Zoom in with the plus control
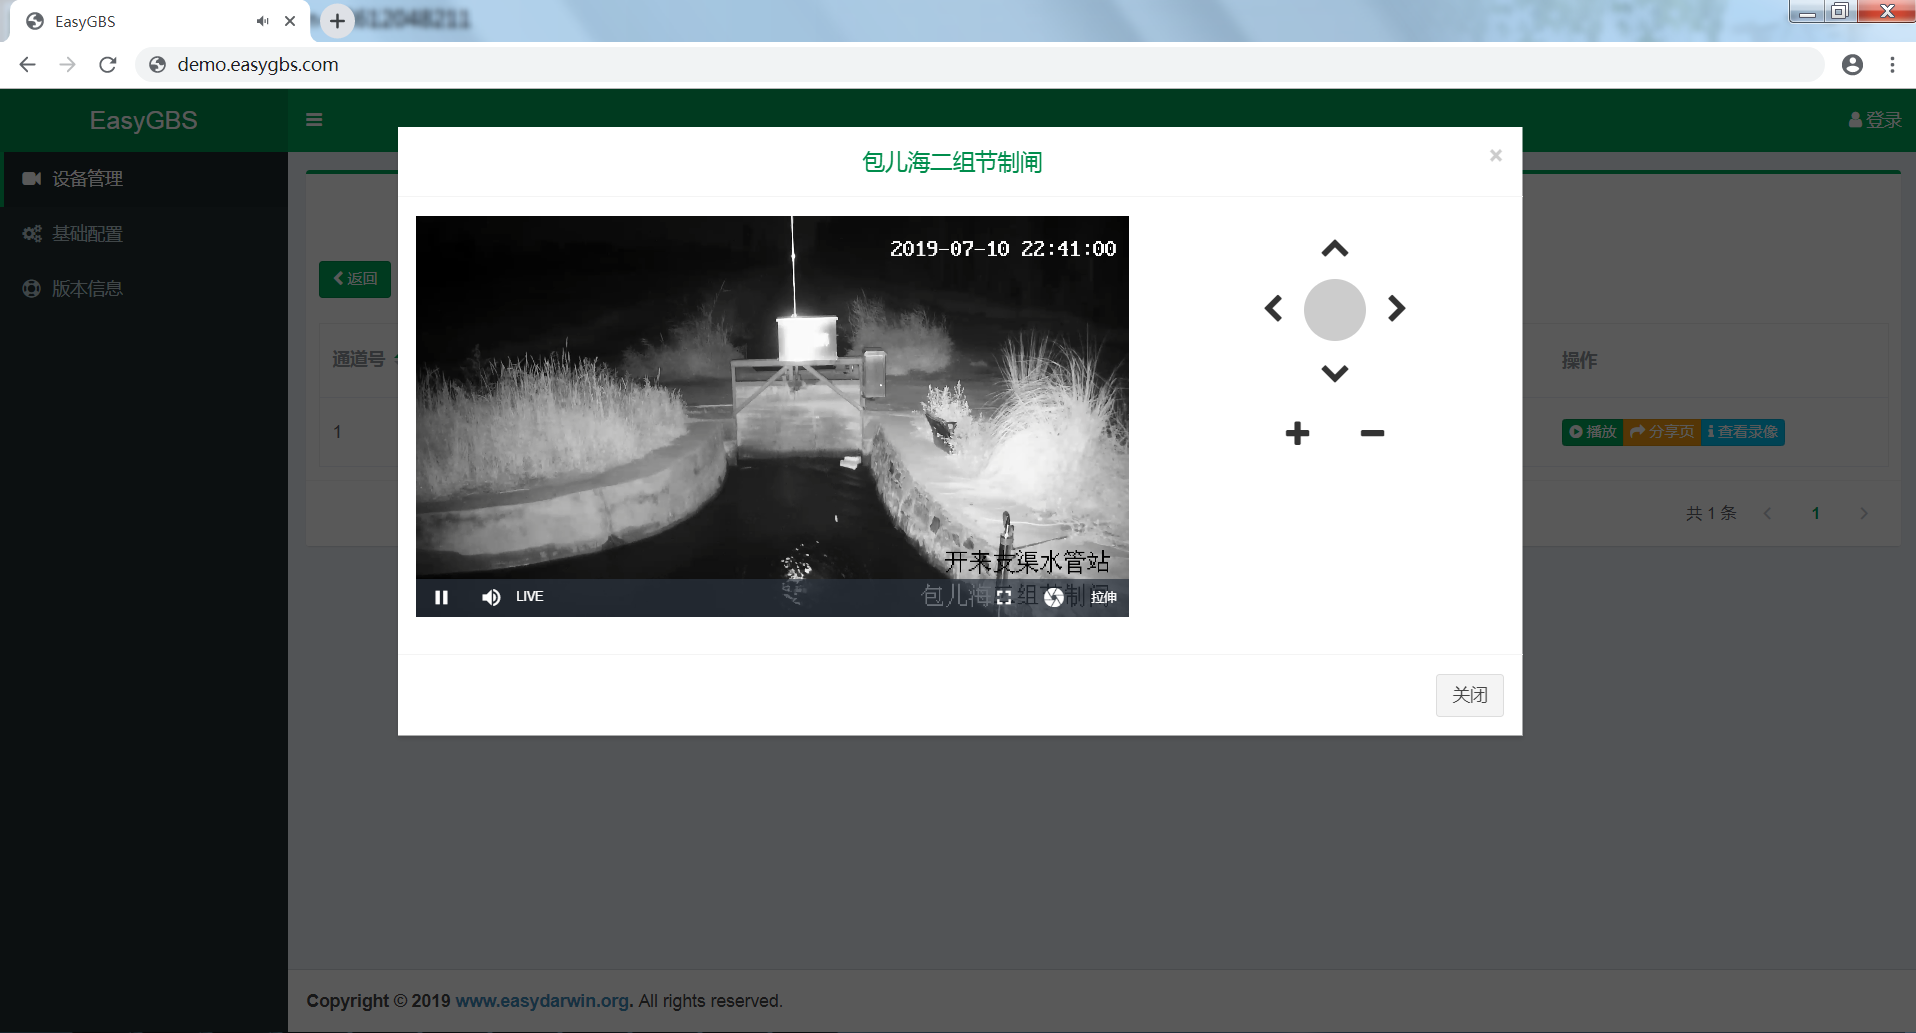 [x=1297, y=432]
